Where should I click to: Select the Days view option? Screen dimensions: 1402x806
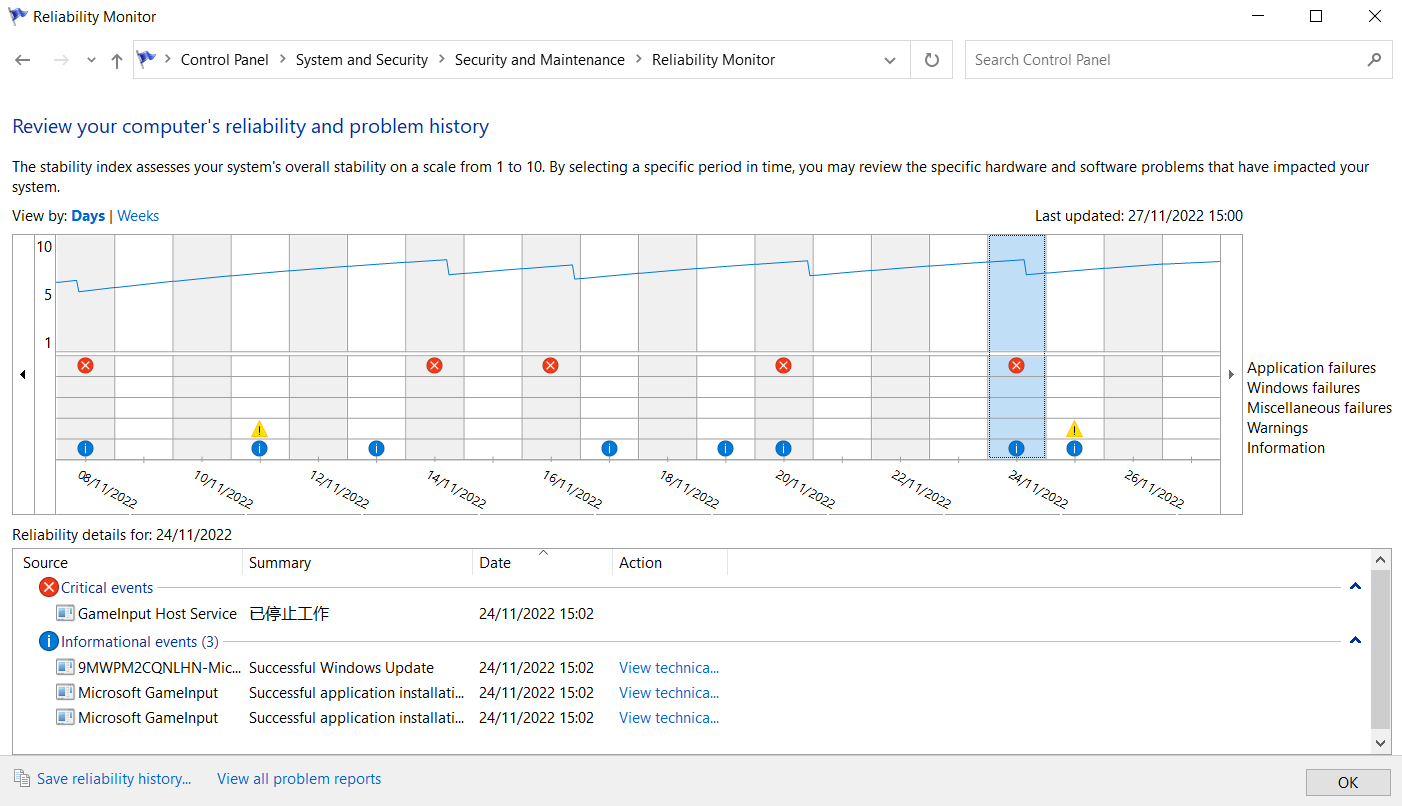[88, 216]
